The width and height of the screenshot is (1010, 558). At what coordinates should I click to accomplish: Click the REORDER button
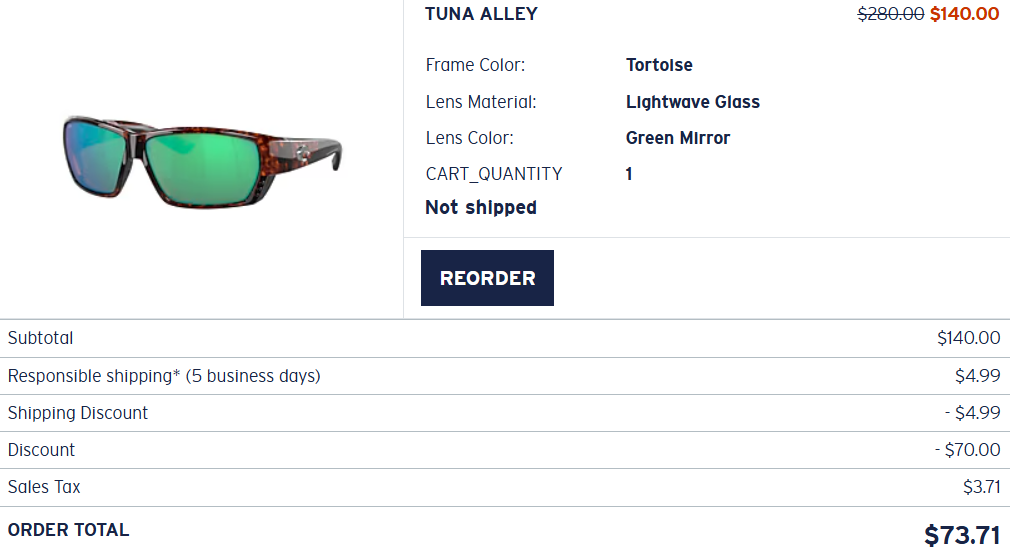point(487,278)
